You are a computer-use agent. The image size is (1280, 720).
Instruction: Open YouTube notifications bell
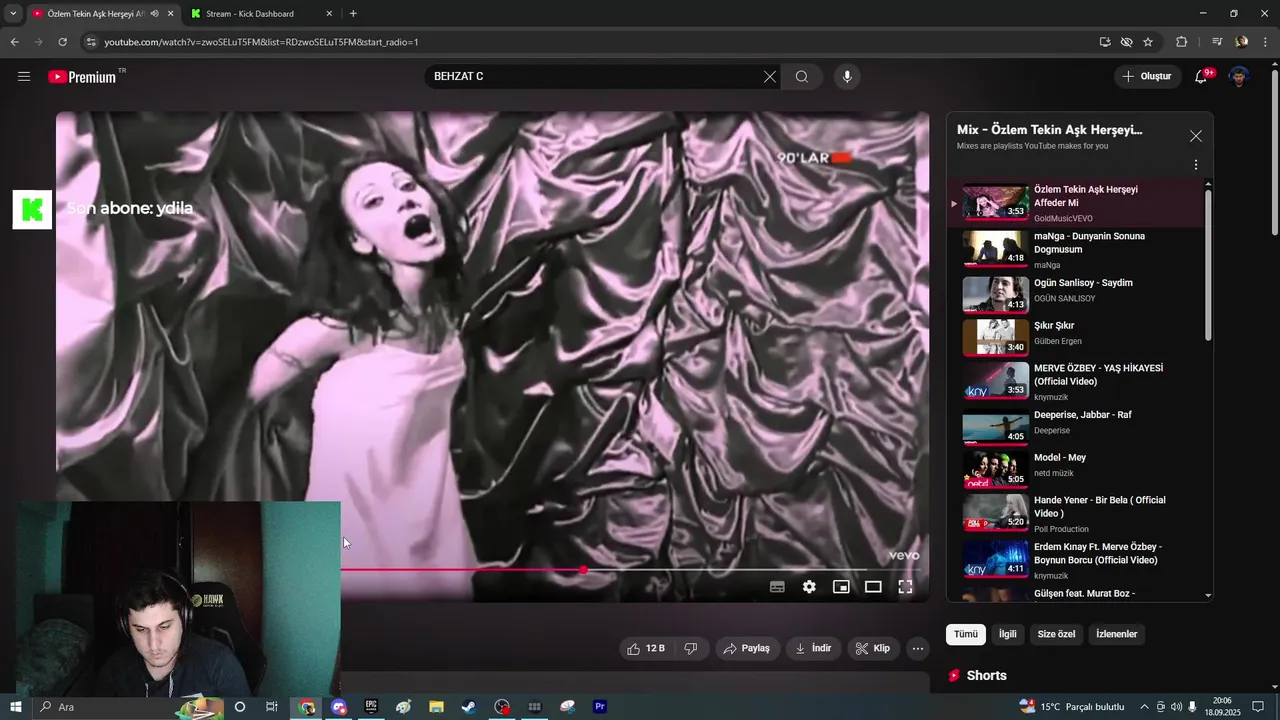point(1201,76)
